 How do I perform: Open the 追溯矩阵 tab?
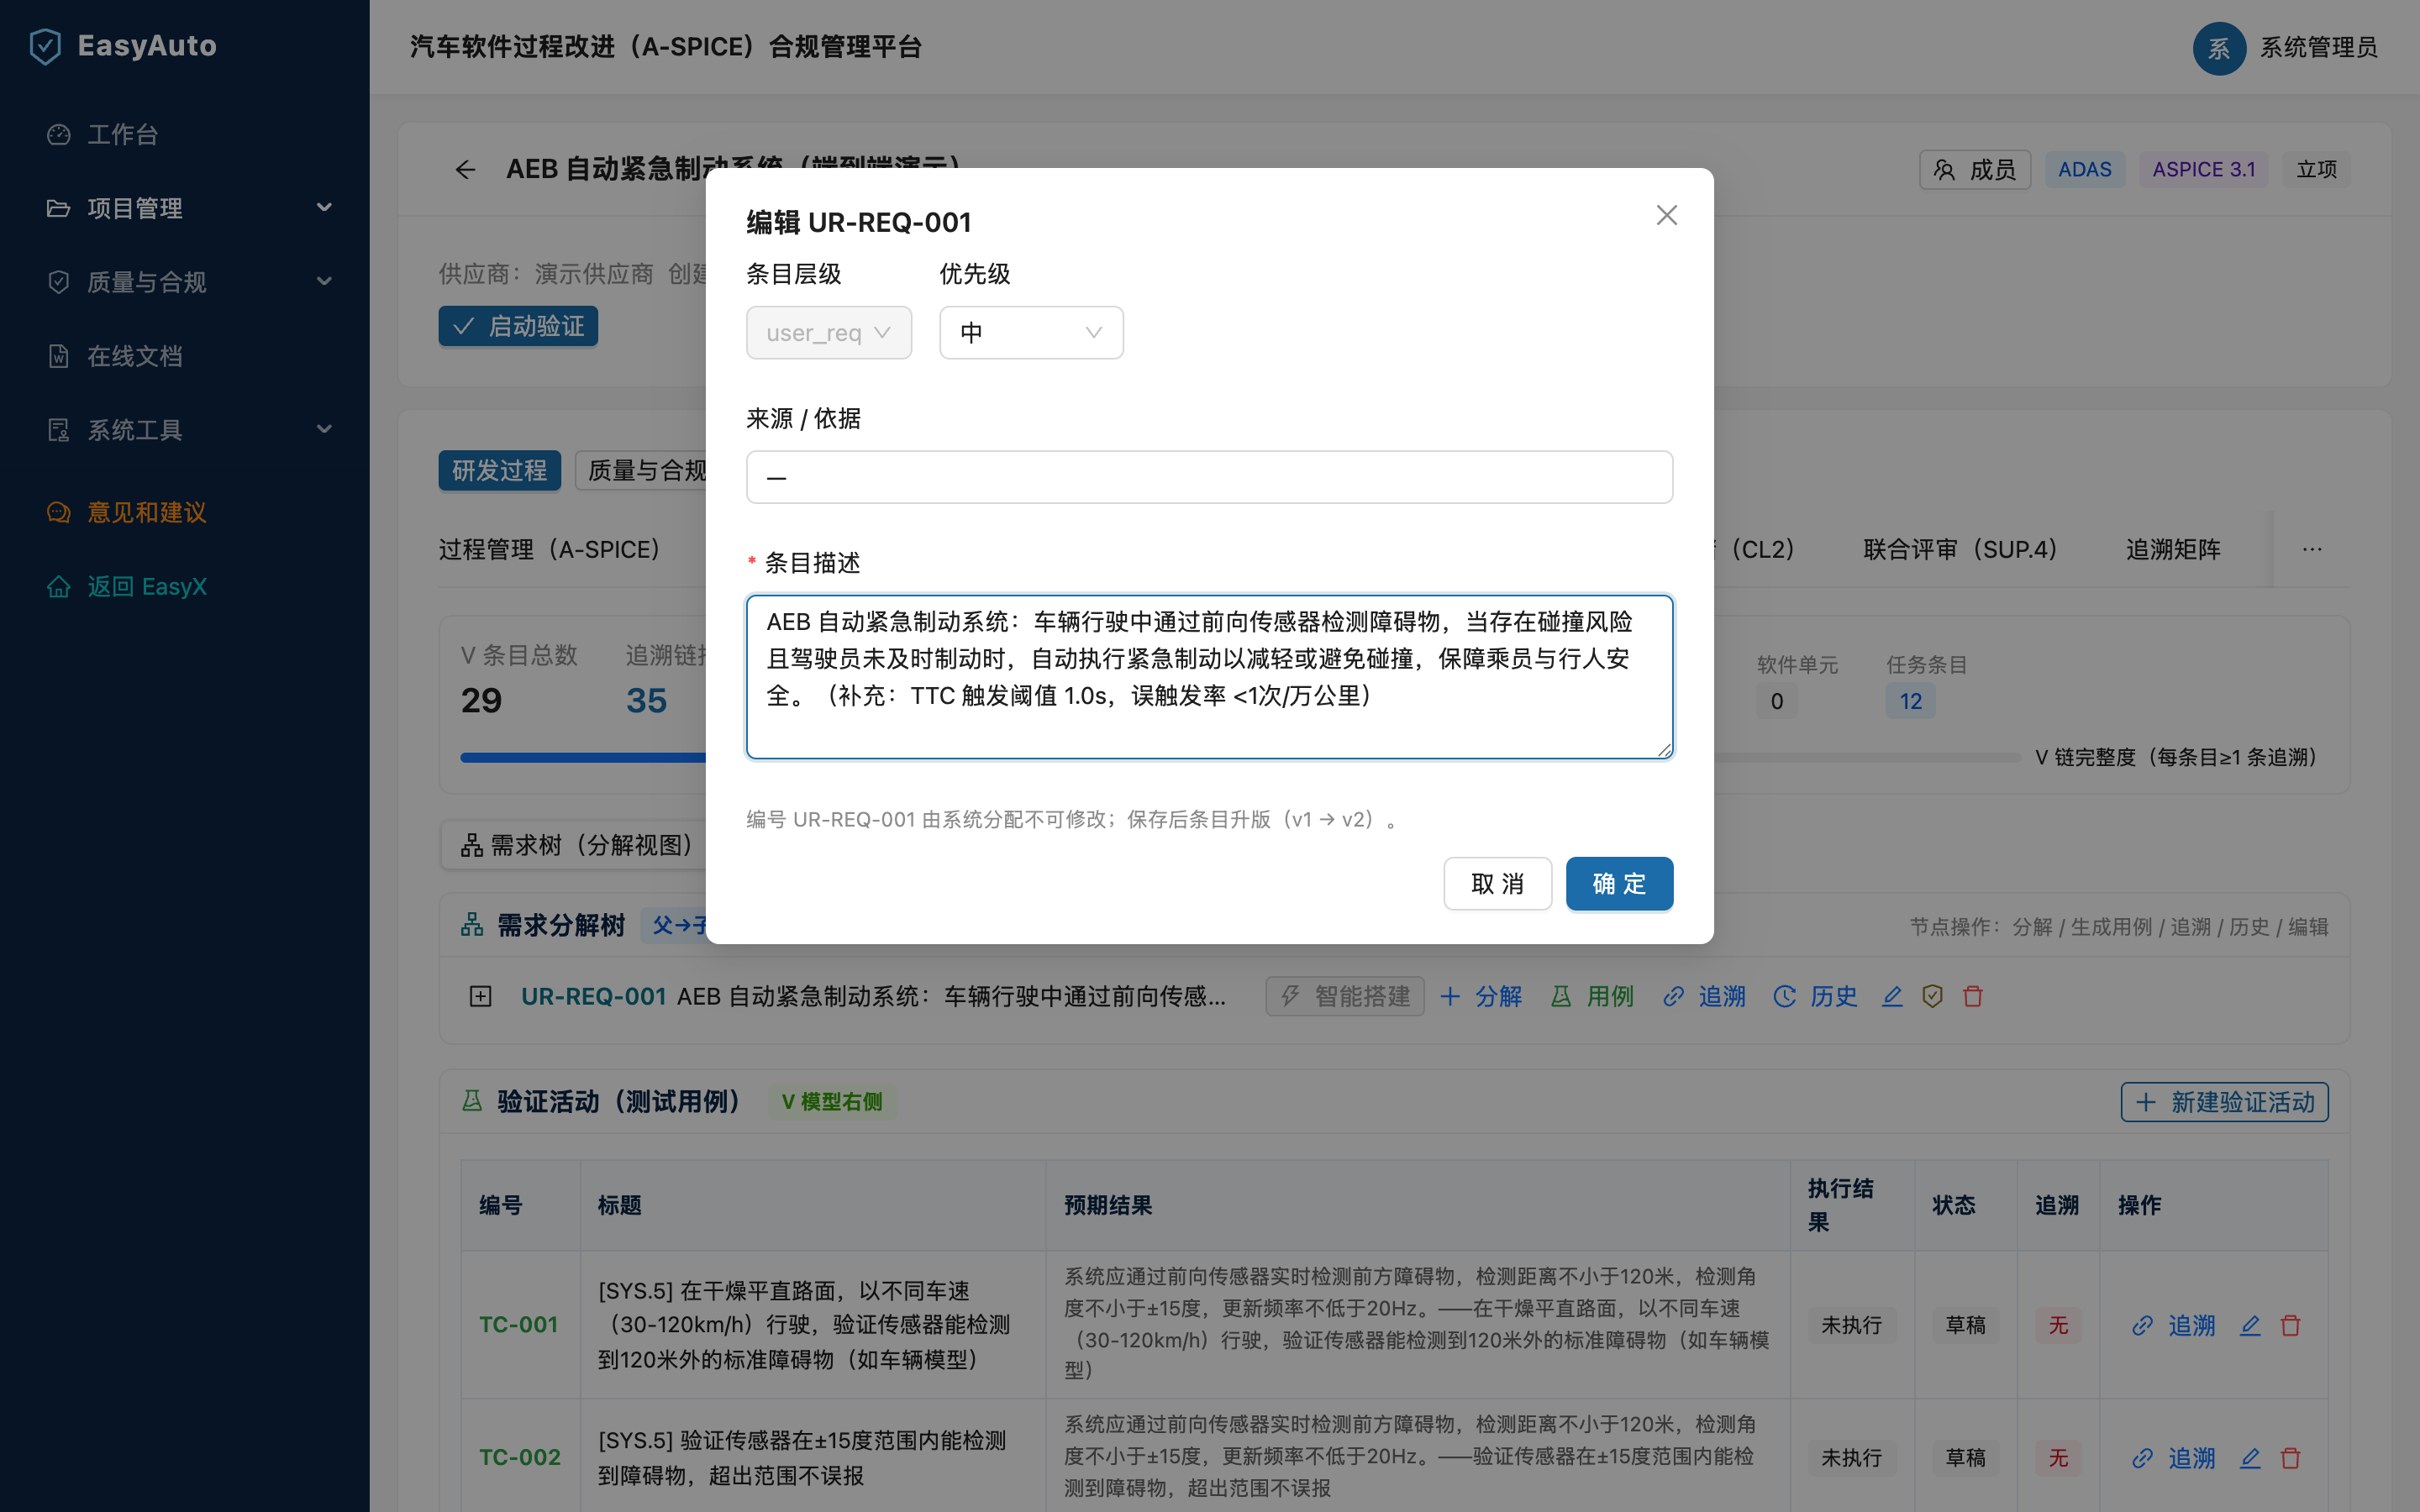coord(2173,549)
